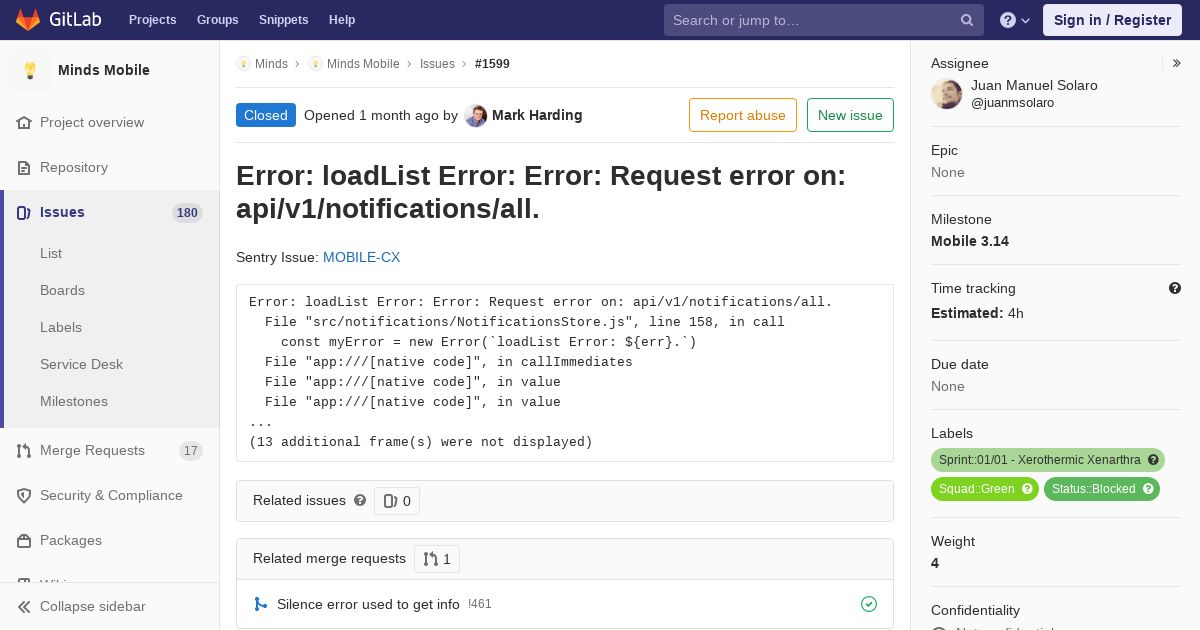This screenshot has width=1200, height=630.
Task: Open the MOBILE-CX Sentry issue link
Action: coord(361,257)
